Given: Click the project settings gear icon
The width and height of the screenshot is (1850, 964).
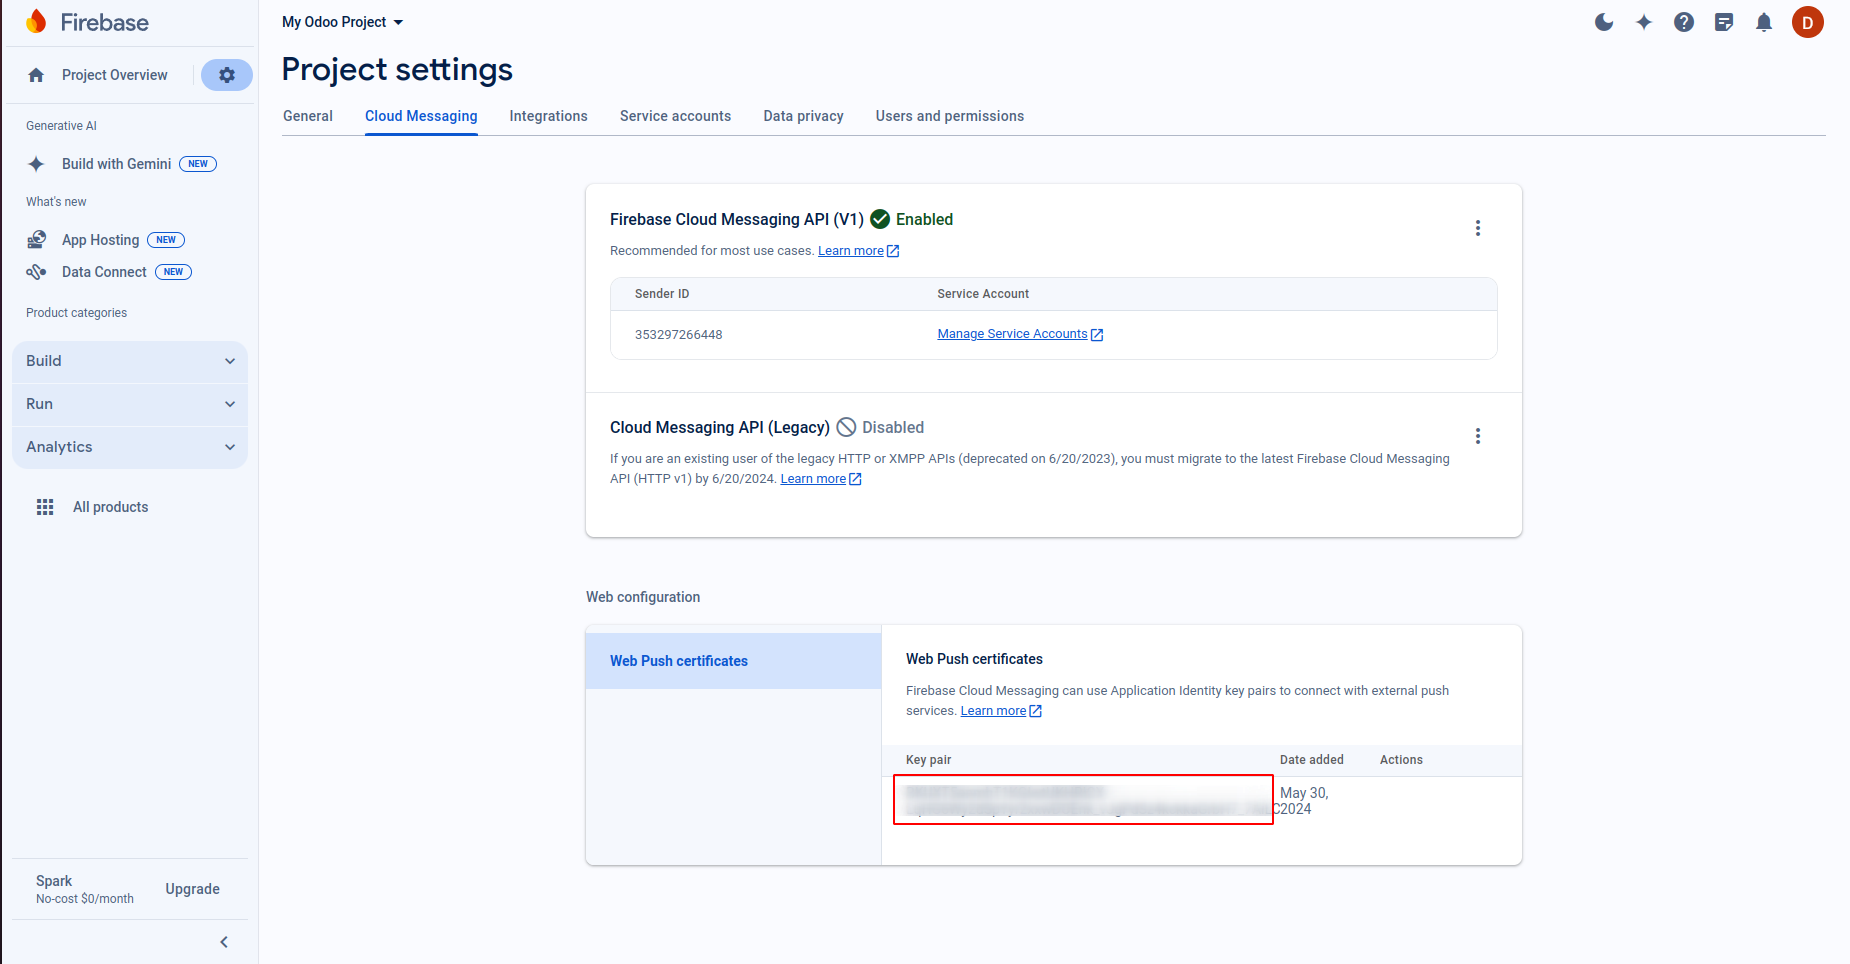Looking at the screenshot, I should pos(227,75).
